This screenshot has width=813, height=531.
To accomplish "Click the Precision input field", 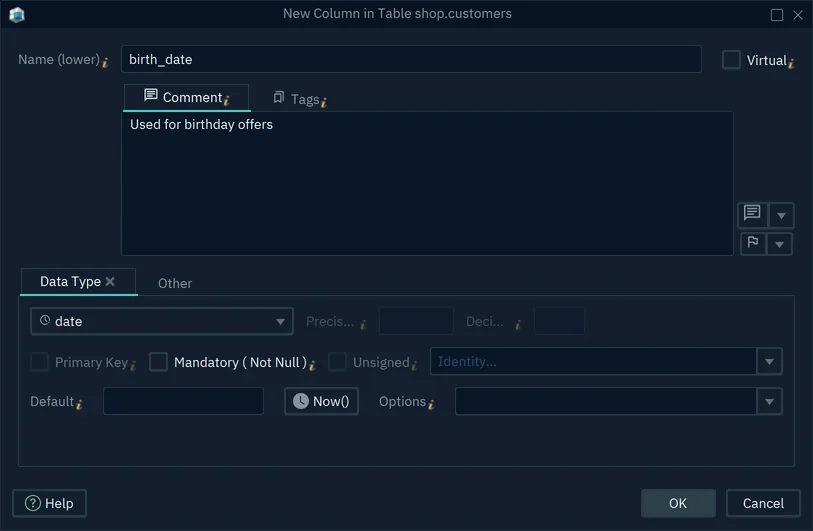I will [x=416, y=321].
